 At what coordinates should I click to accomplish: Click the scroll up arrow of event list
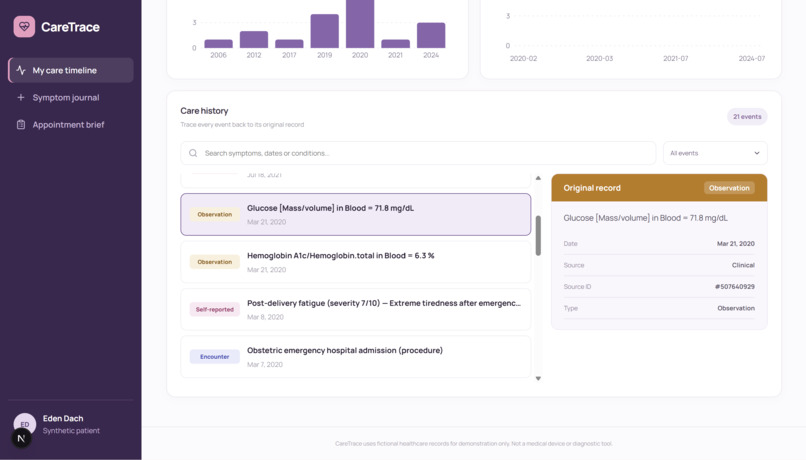(x=538, y=178)
